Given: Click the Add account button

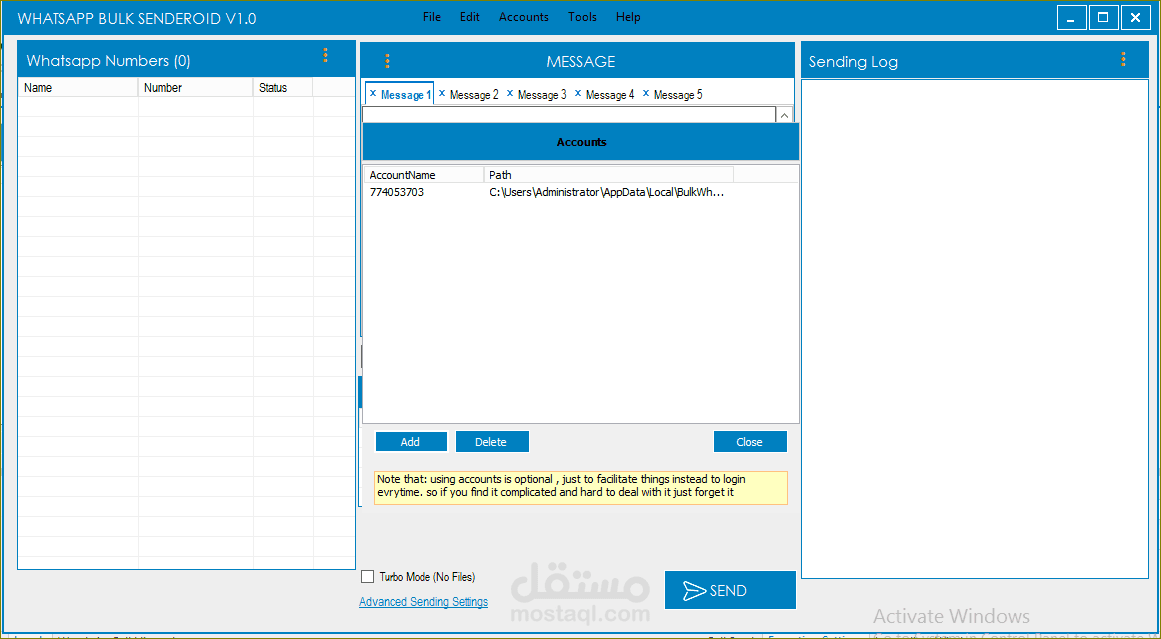Looking at the screenshot, I should (411, 441).
